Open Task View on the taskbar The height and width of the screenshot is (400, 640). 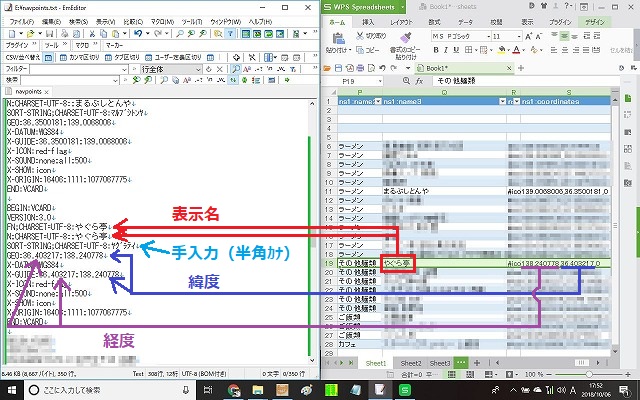pyautogui.click(x=208, y=390)
